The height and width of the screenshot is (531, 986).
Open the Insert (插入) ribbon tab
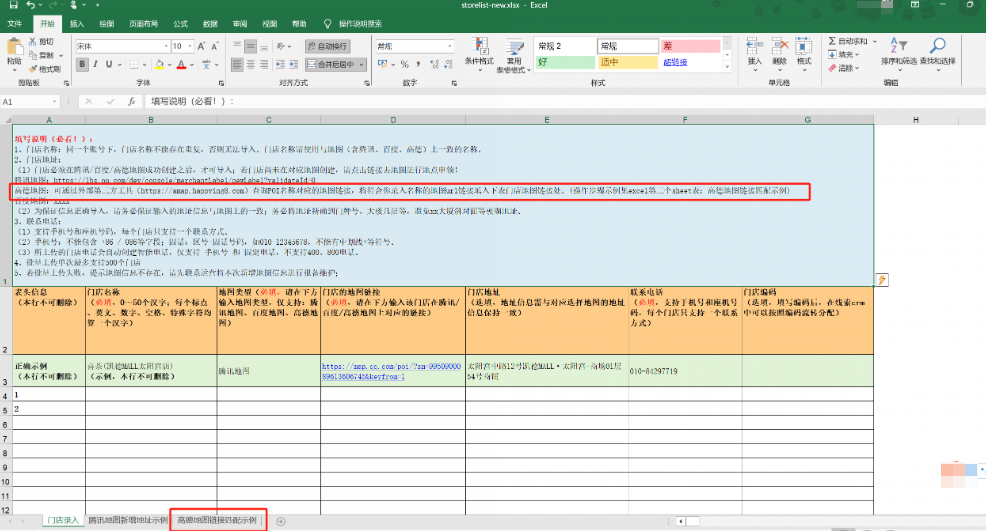77,24
